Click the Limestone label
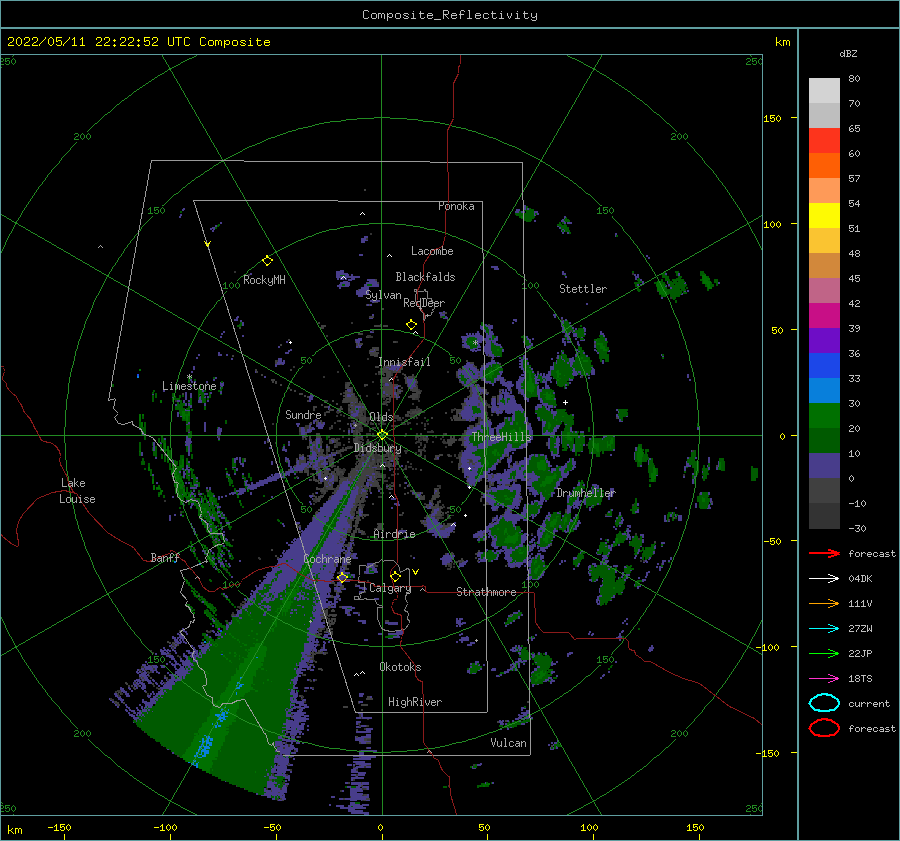This screenshot has width=900, height=841. pos(189,386)
